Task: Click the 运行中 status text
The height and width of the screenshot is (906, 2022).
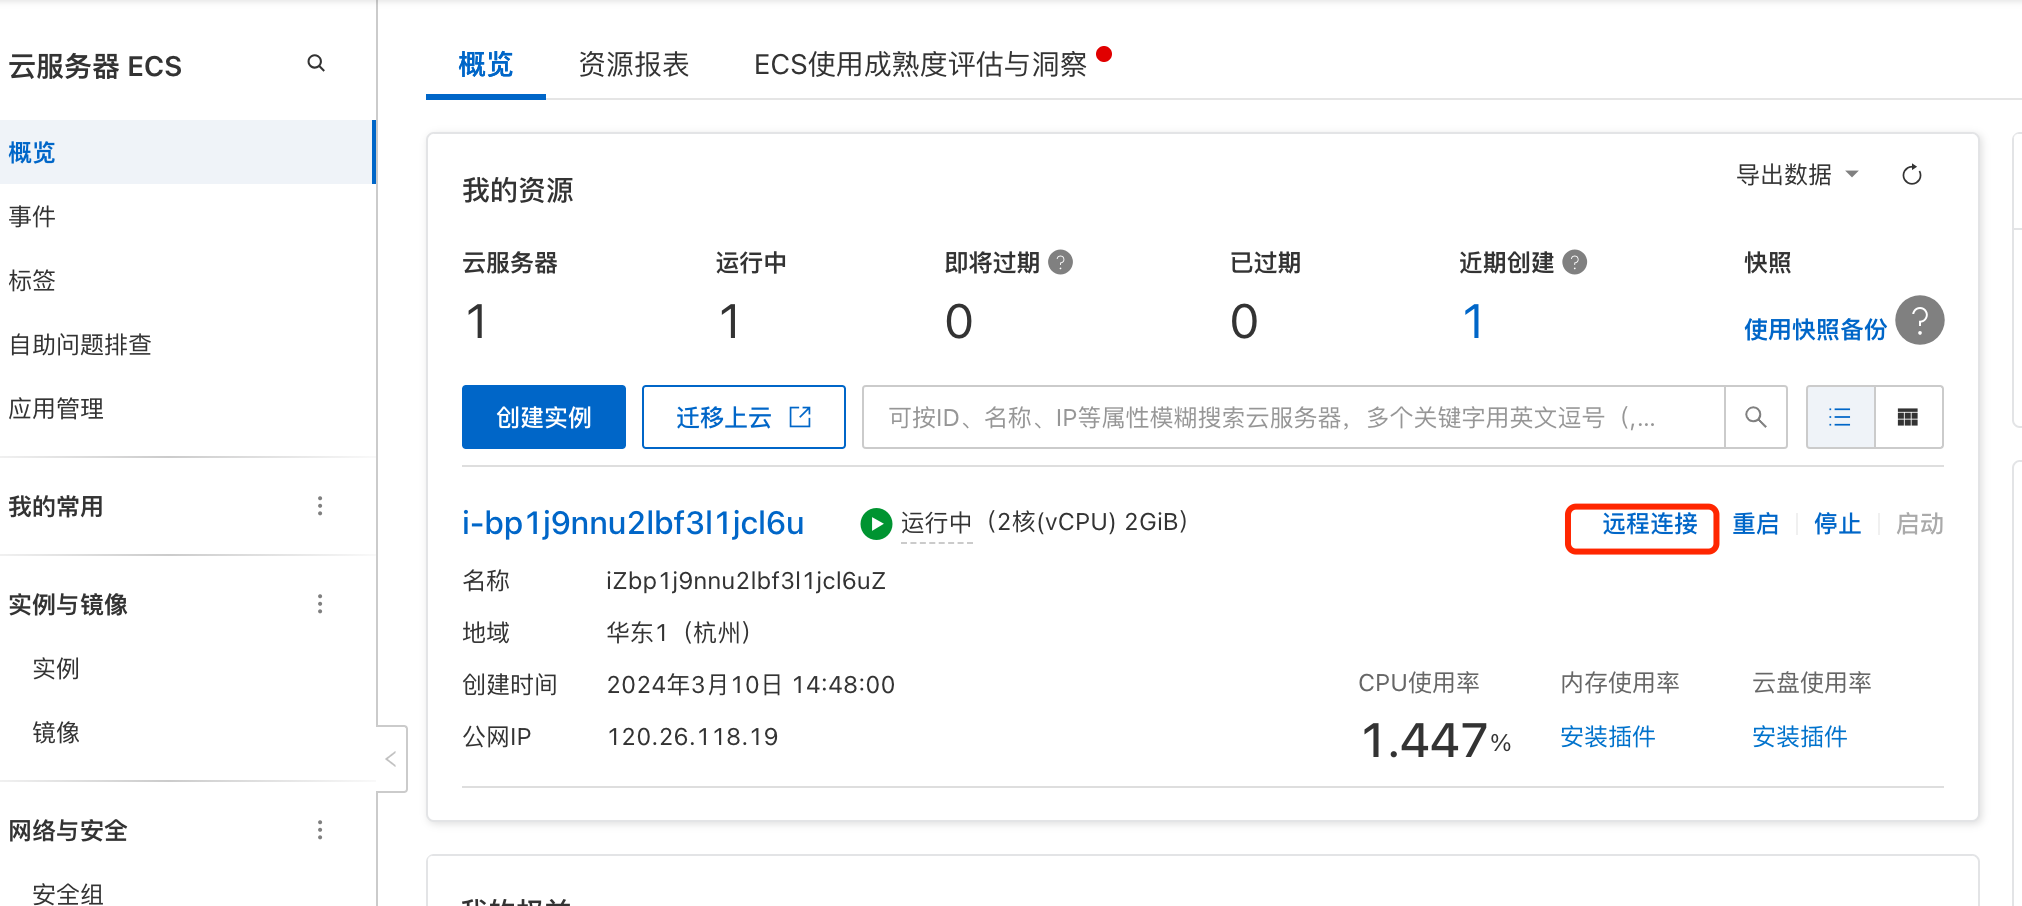Action: tap(936, 523)
